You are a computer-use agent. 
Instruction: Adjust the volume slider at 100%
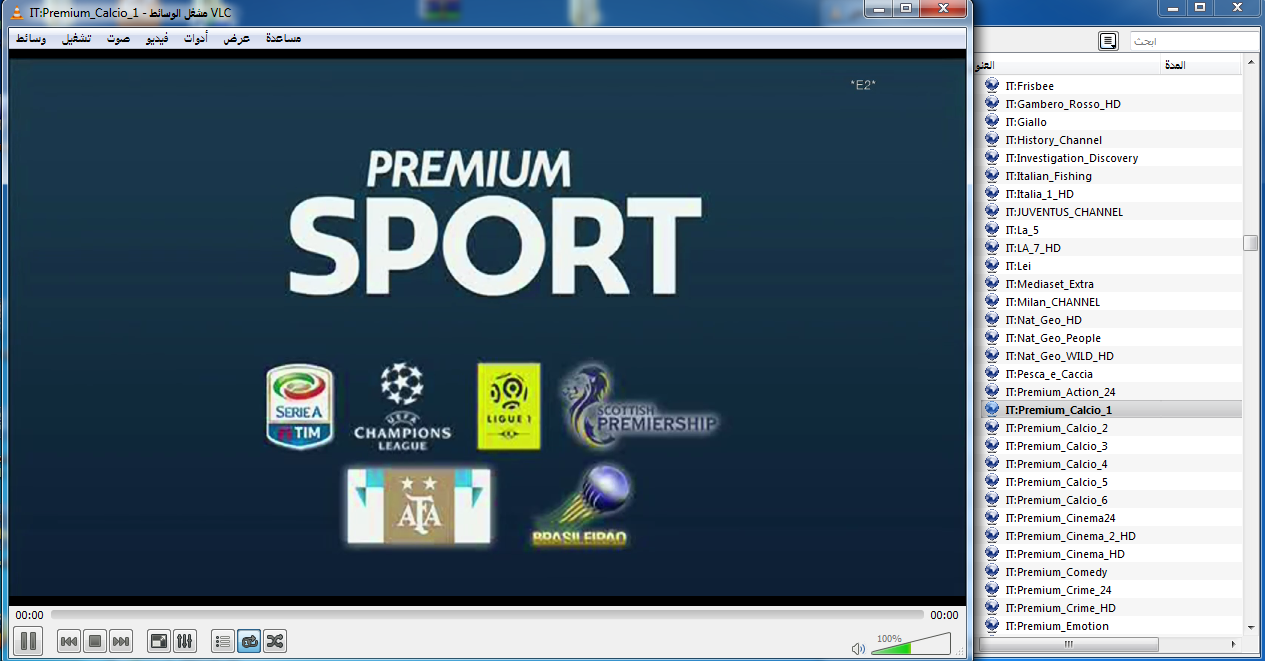tap(911, 644)
